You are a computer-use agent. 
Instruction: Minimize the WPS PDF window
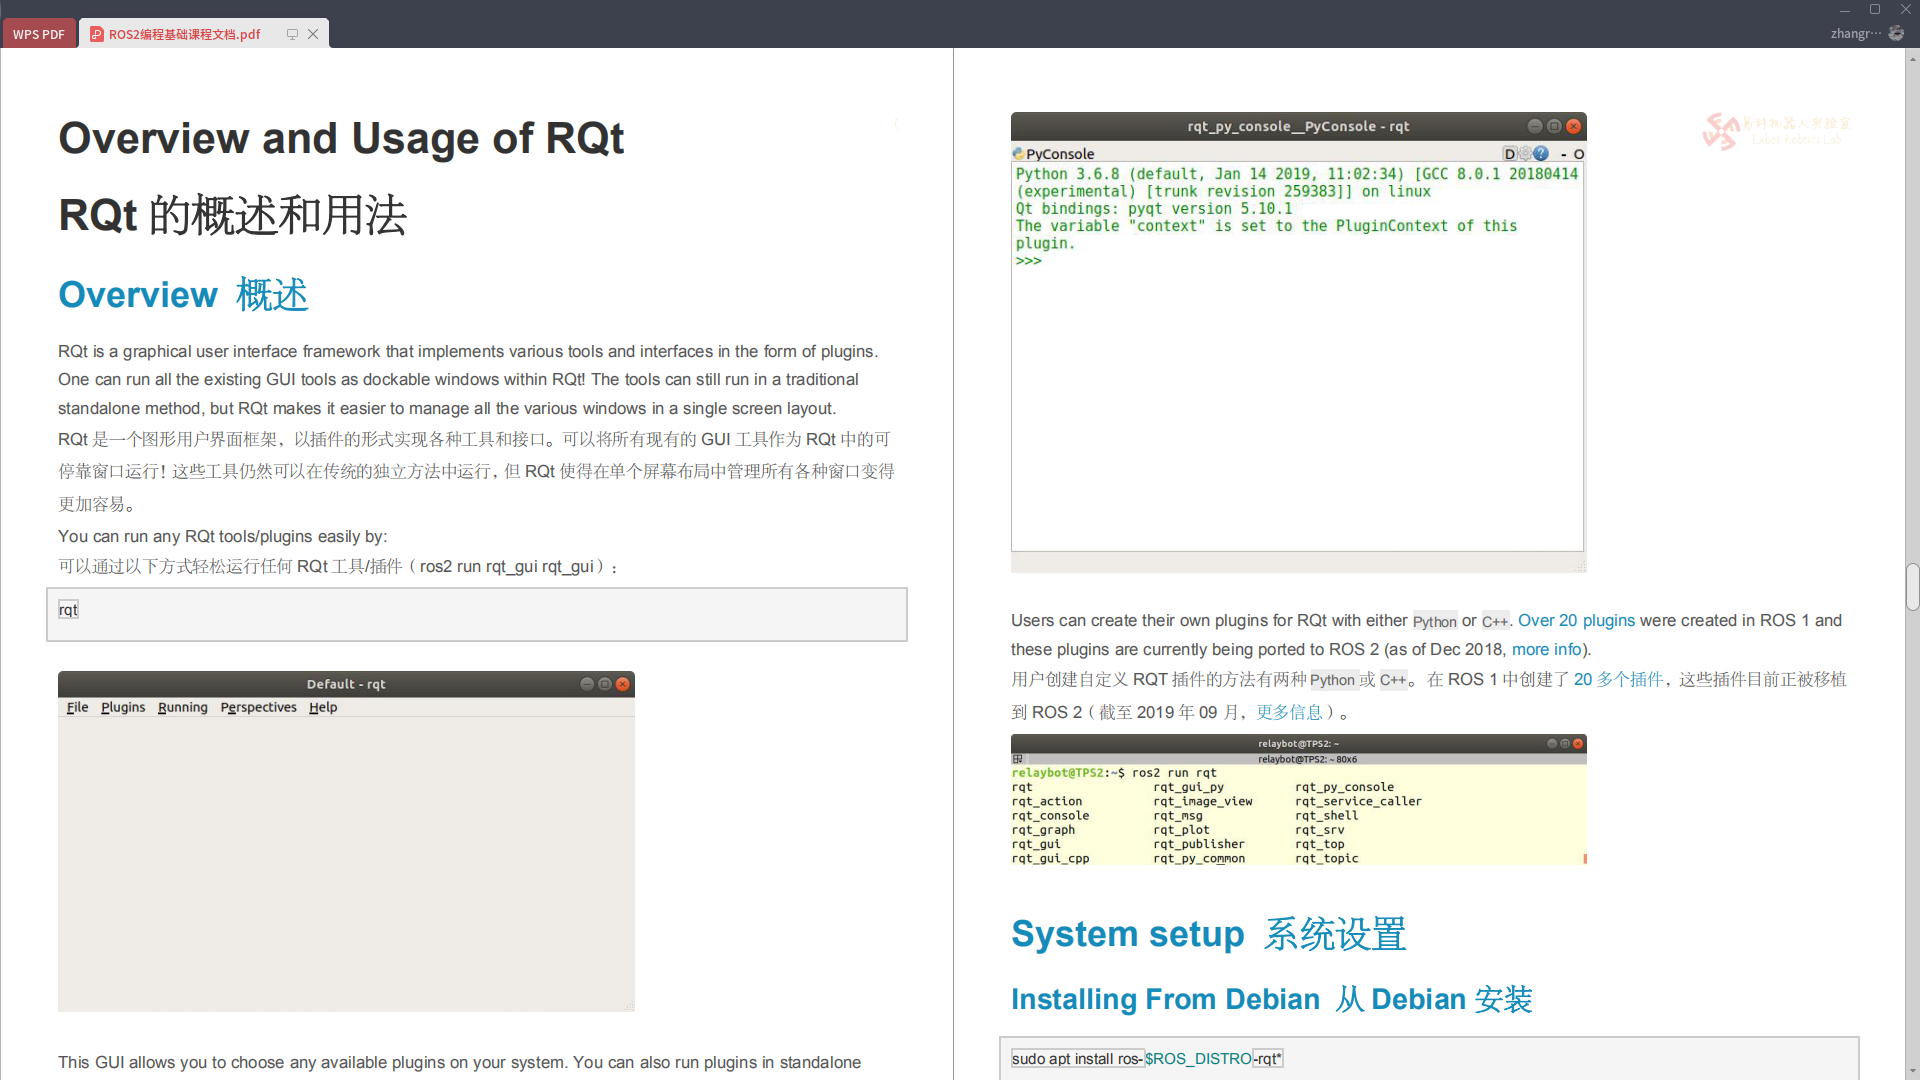click(x=1845, y=9)
